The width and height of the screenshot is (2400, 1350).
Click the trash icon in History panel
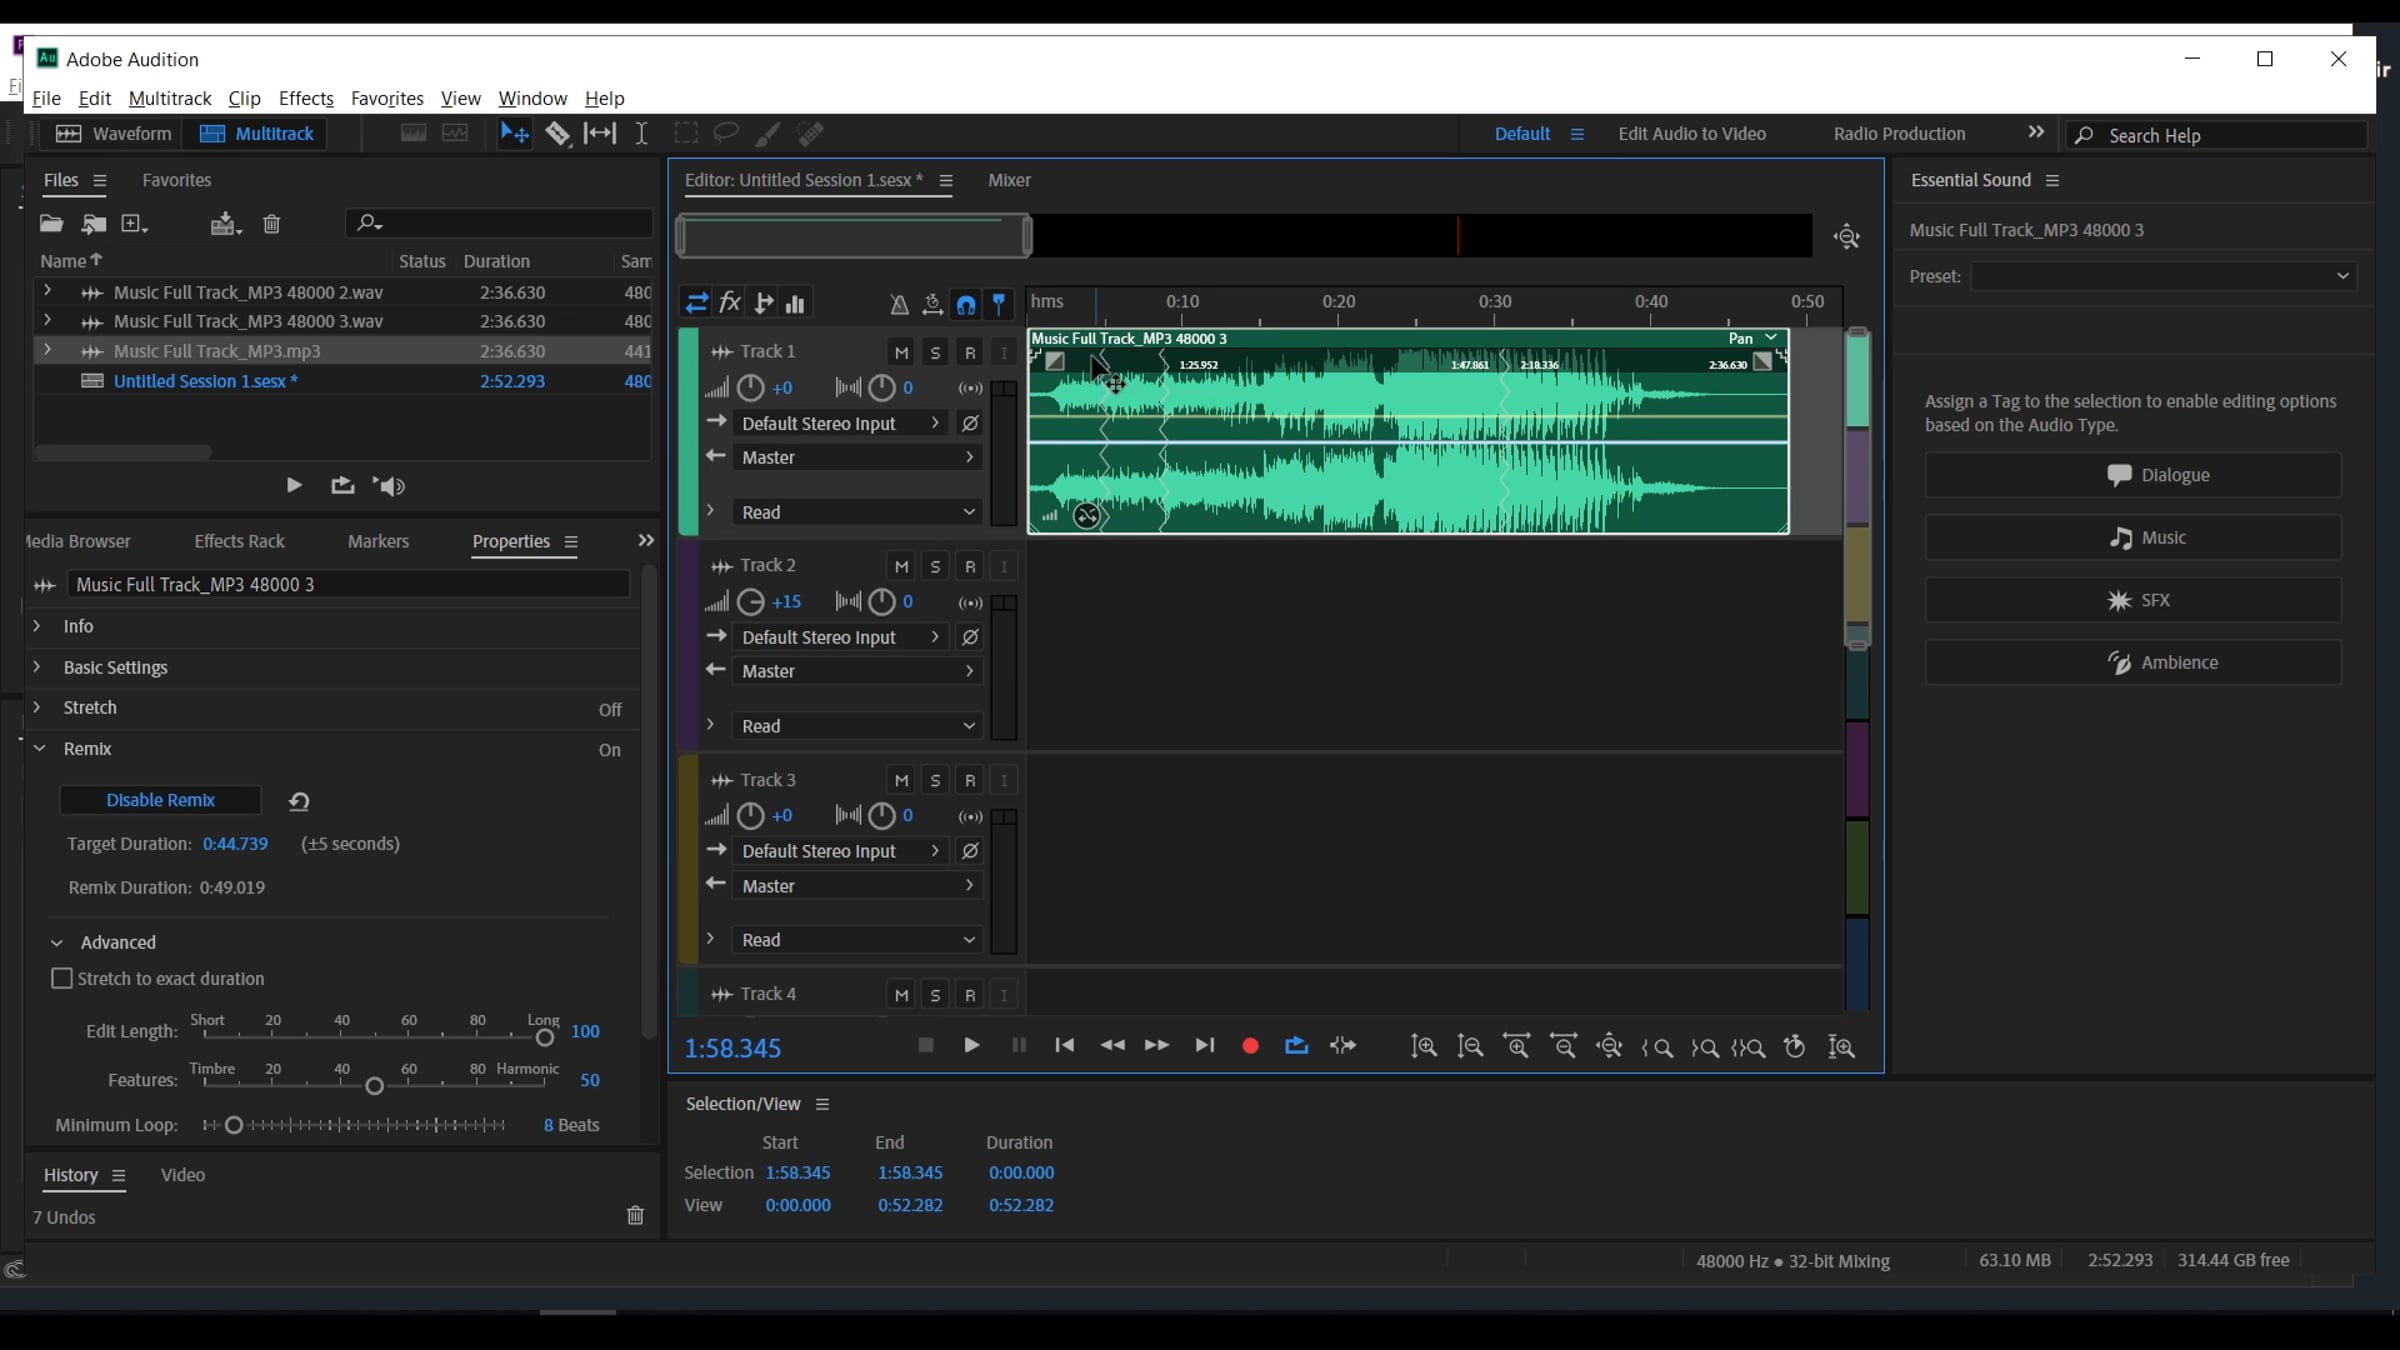point(635,1216)
